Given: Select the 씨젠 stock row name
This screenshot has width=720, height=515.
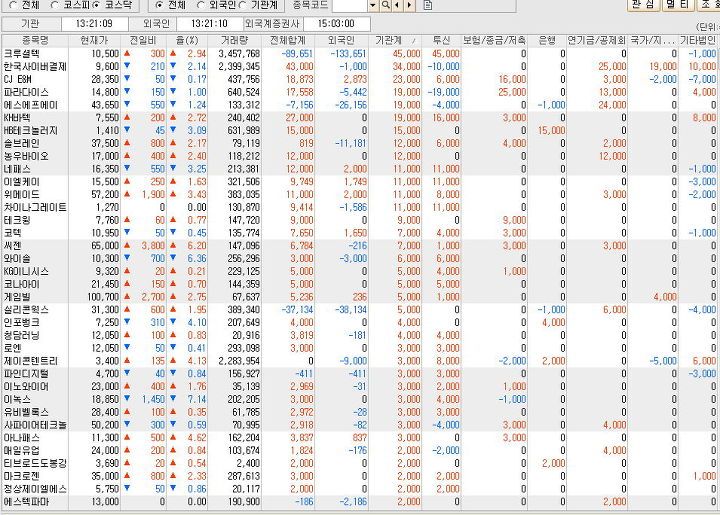Looking at the screenshot, I should (12, 246).
